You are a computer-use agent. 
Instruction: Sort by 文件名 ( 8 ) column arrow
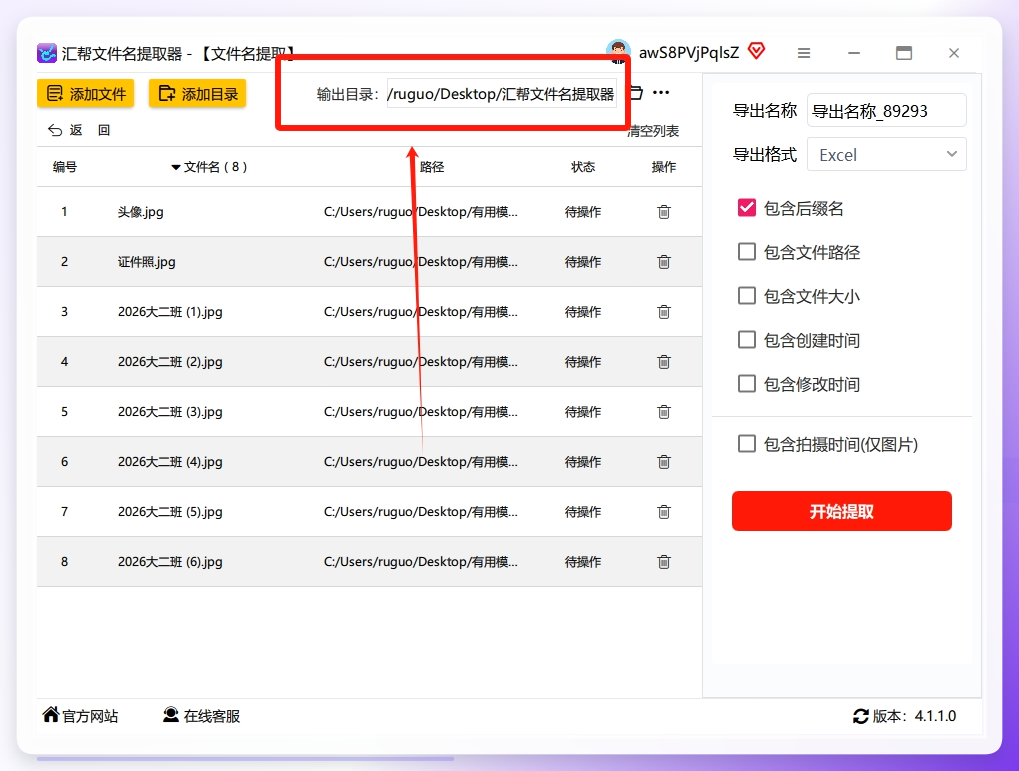point(175,168)
